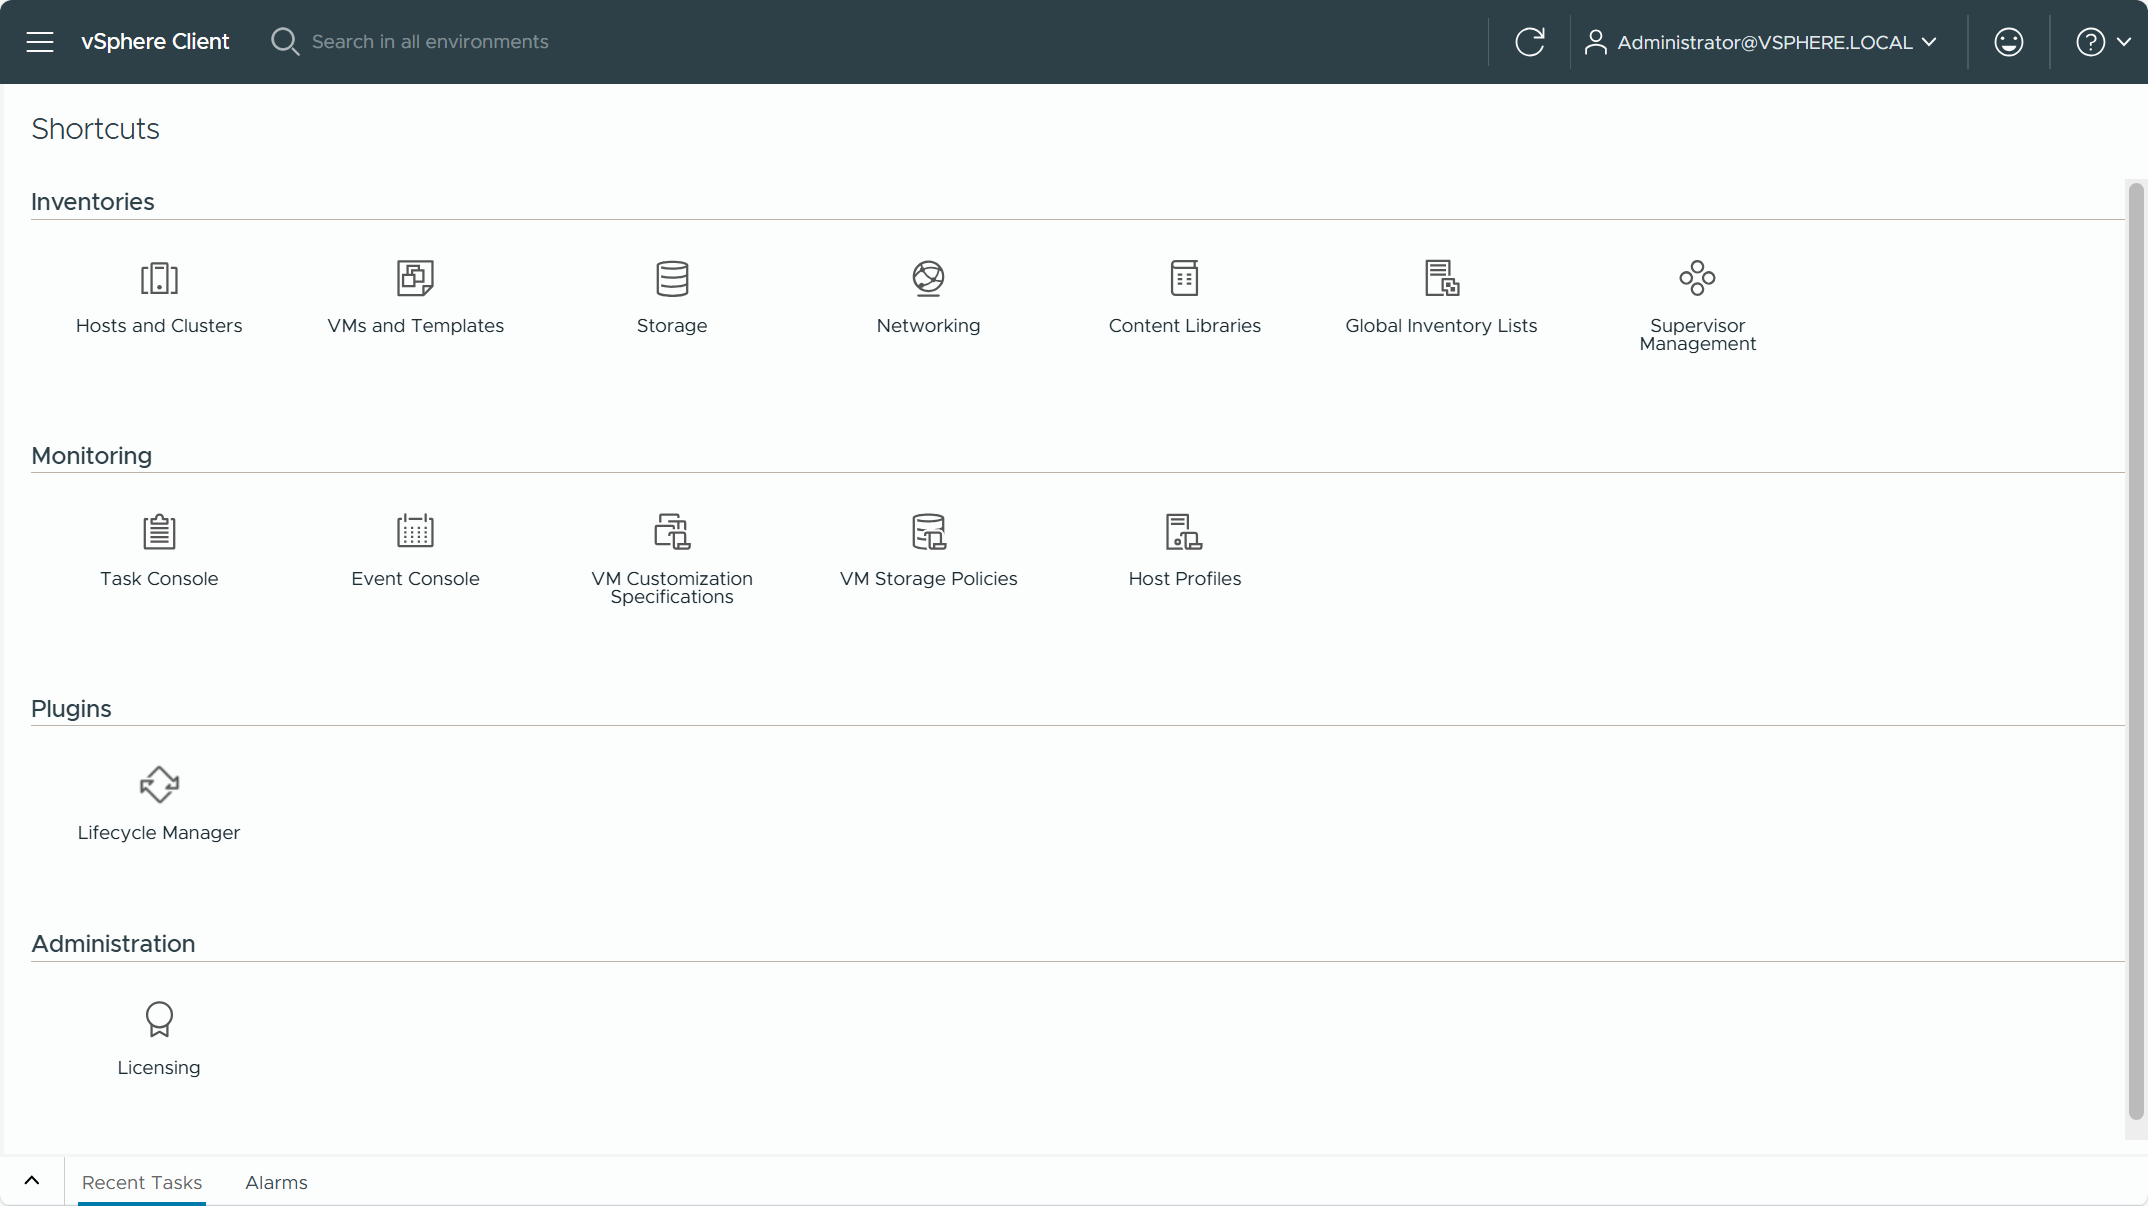Switch to the Alarms tab
2148x1206 pixels.
click(276, 1182)
